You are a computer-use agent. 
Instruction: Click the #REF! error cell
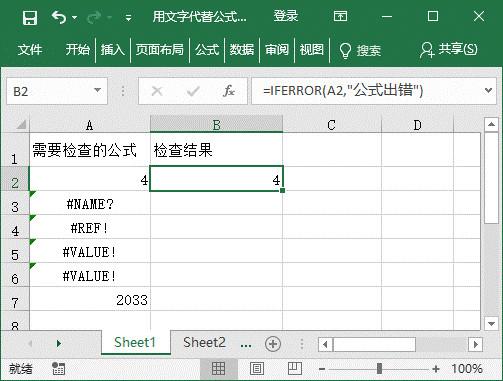click(x=90, y=227)
